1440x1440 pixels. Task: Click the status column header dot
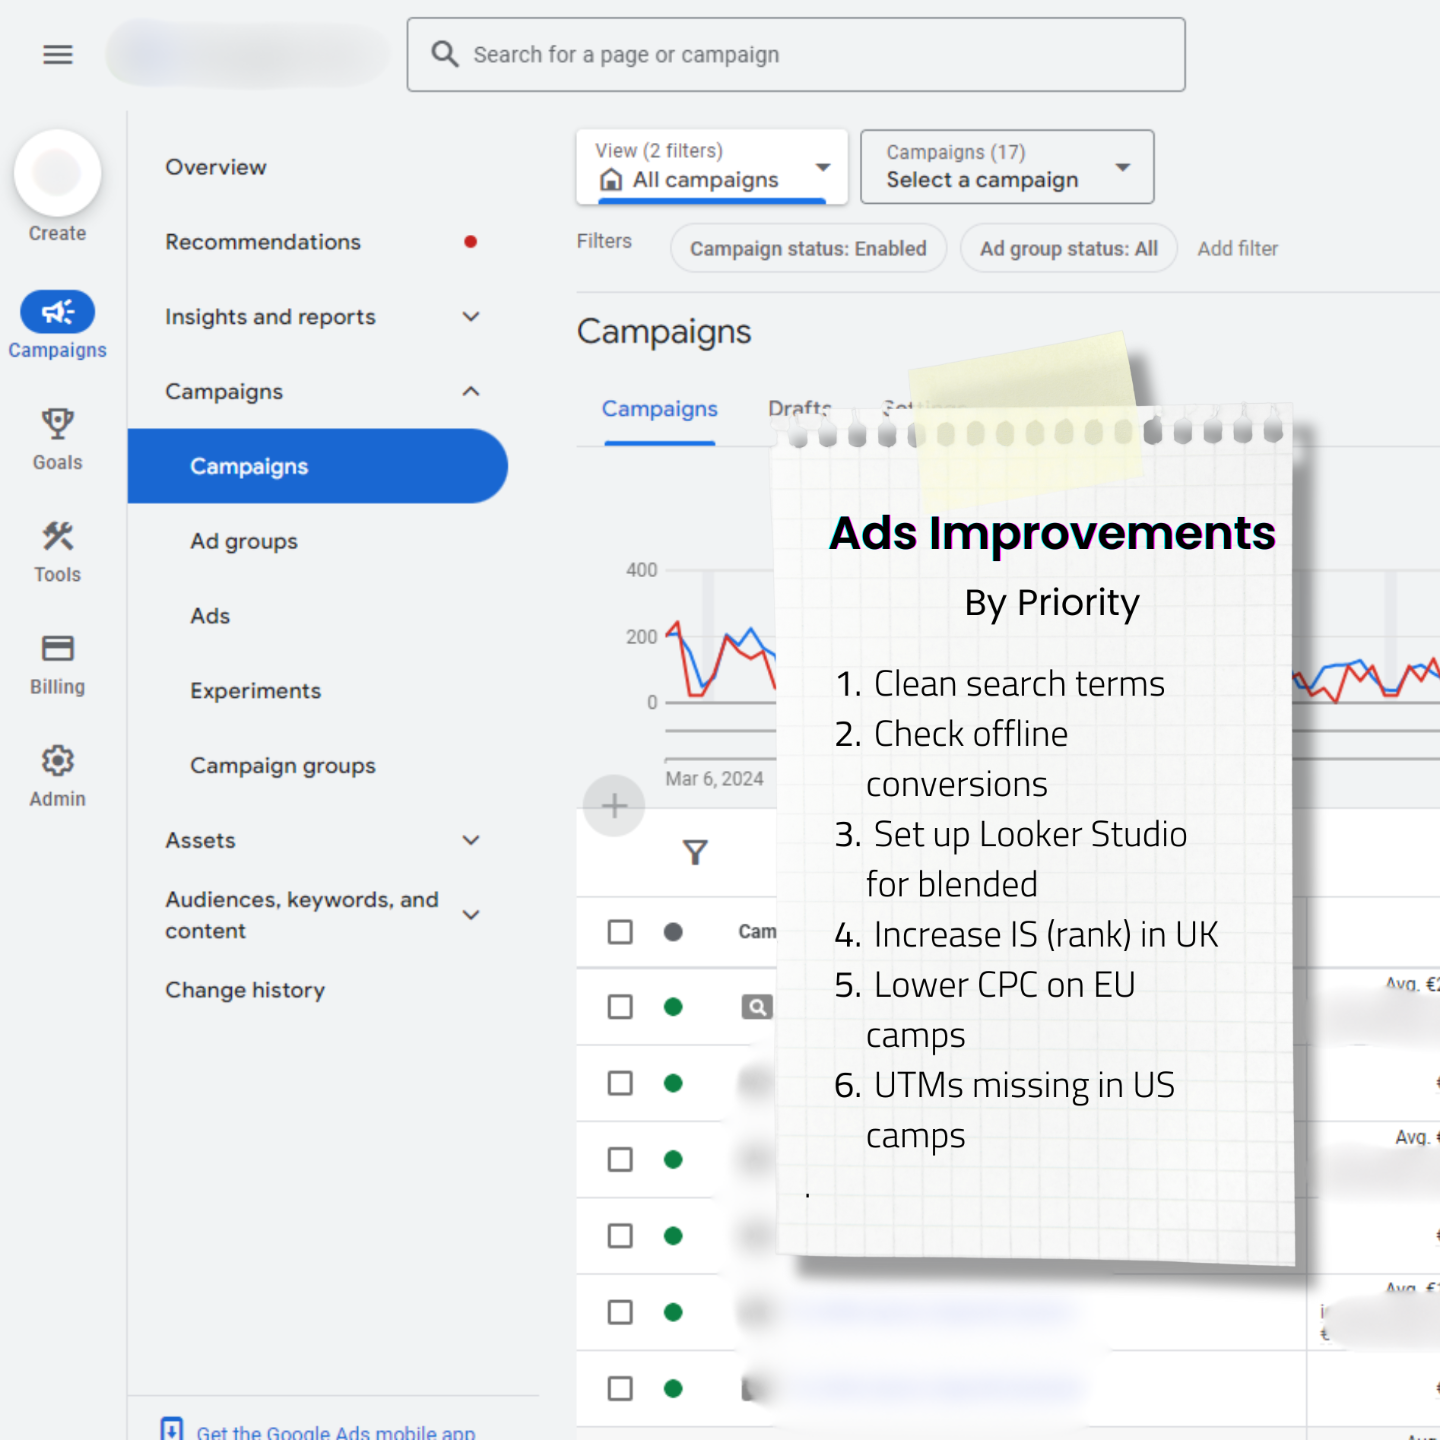(x=673, y=932)
